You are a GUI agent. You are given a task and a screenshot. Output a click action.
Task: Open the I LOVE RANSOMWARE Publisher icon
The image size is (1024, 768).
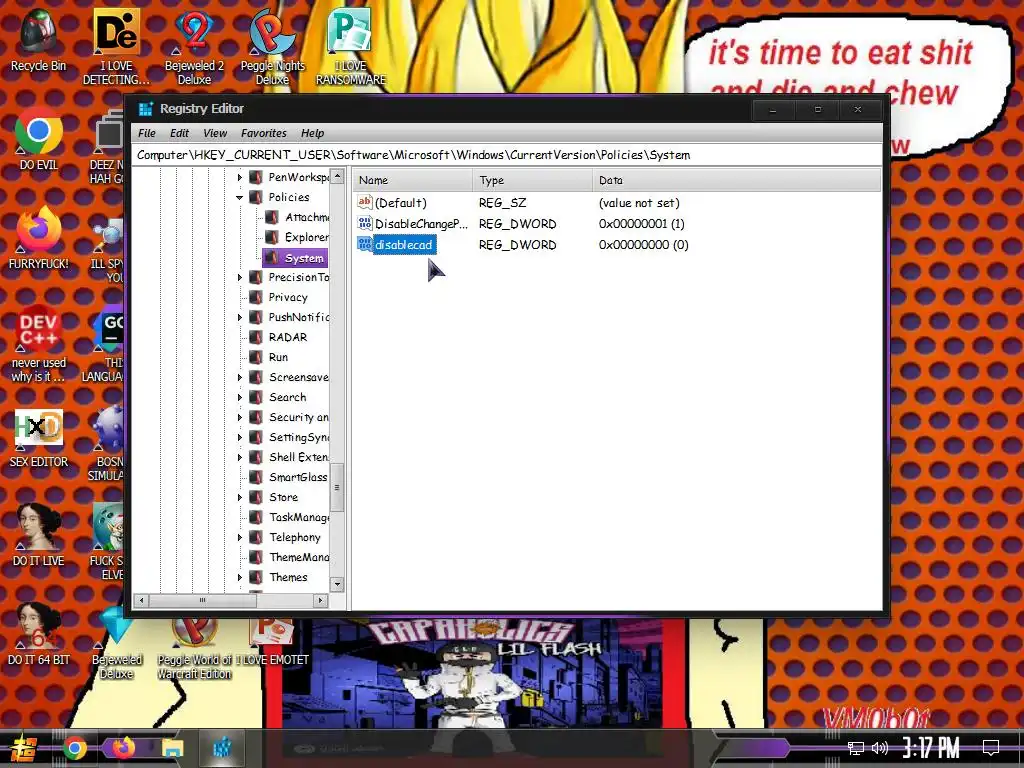pyautogui.click(x=351, y=46)
